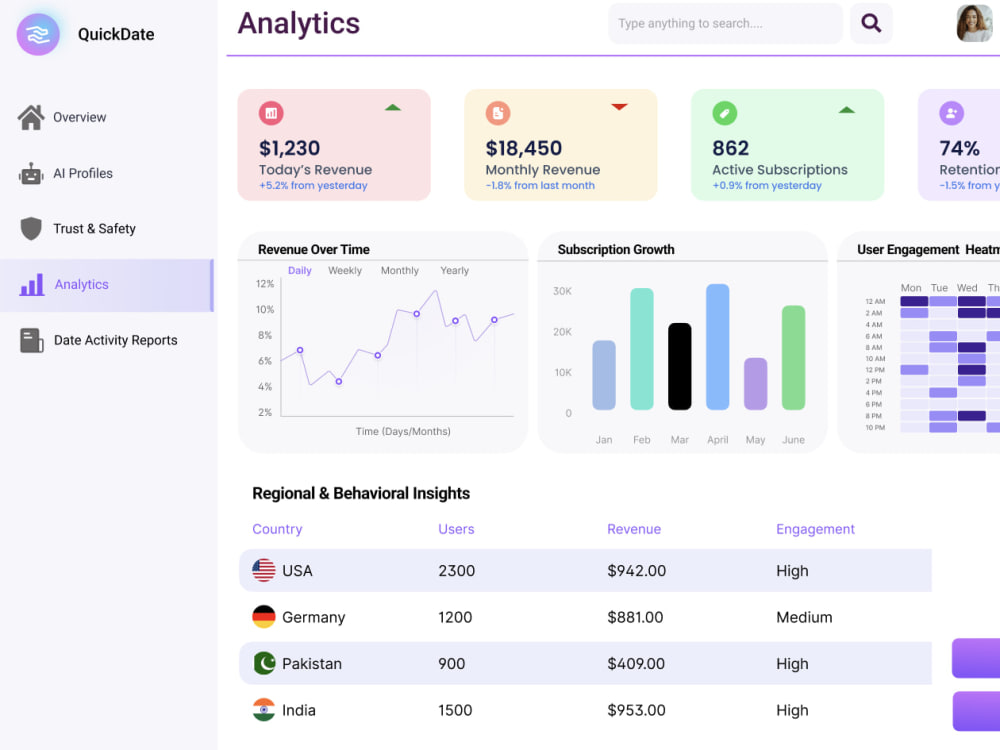Click the Germany users value 1200
Screen dimensions: 1000x750
tap(455, 617)
